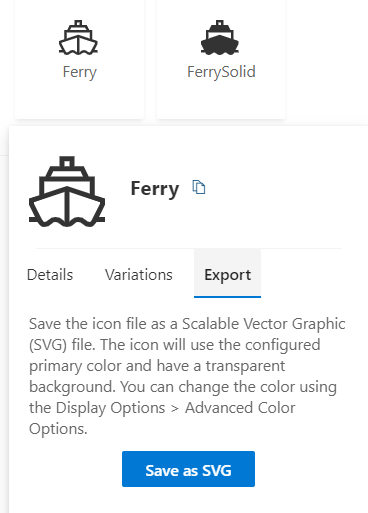The image size is (368, 513).
Task: Click the 'Display Options' text in description
Action: [110, 408]
